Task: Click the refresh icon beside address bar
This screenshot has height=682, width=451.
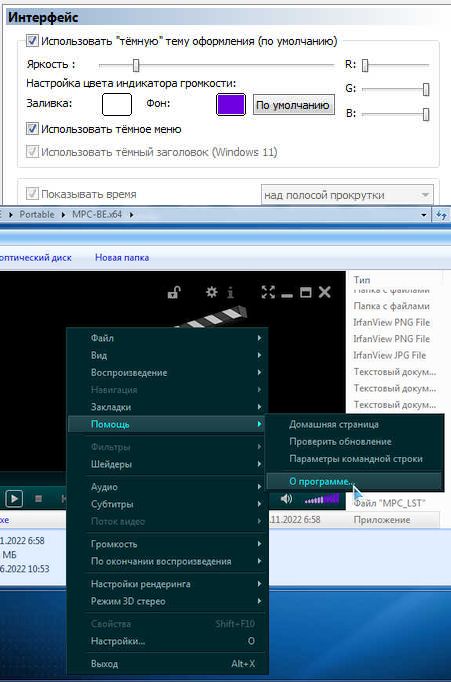Action: [441, 215]
